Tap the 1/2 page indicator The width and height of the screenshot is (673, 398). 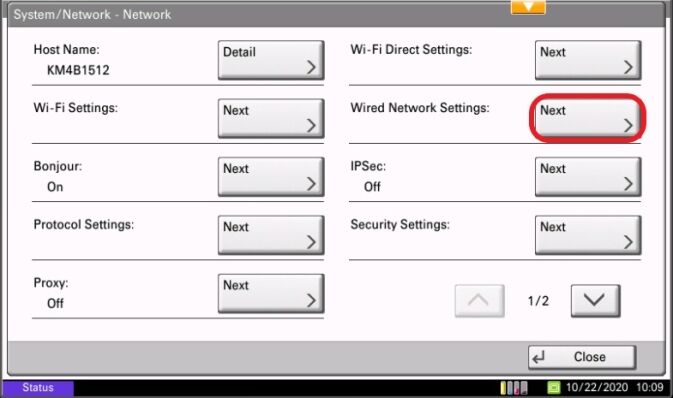(538, 301)
